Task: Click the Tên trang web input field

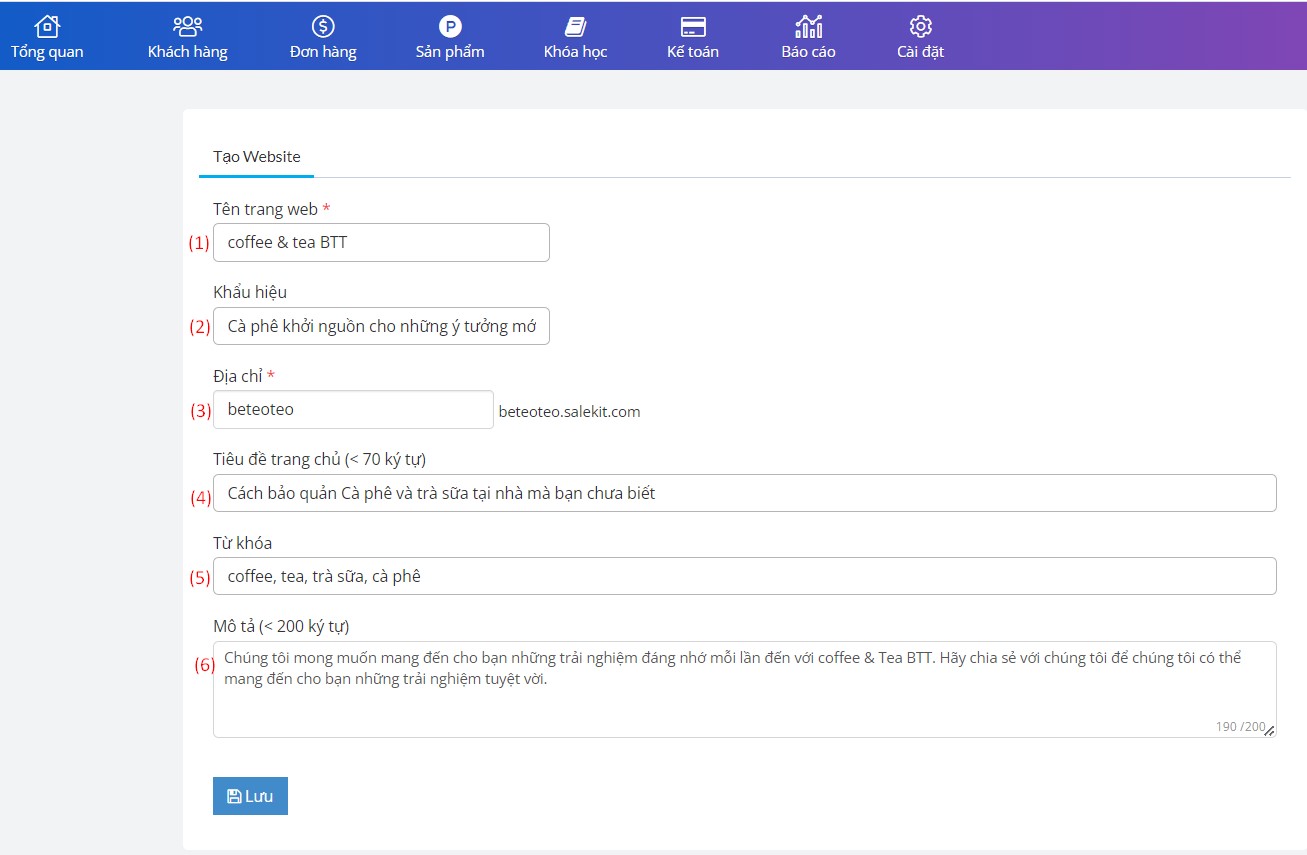Action: pos(381,243)
